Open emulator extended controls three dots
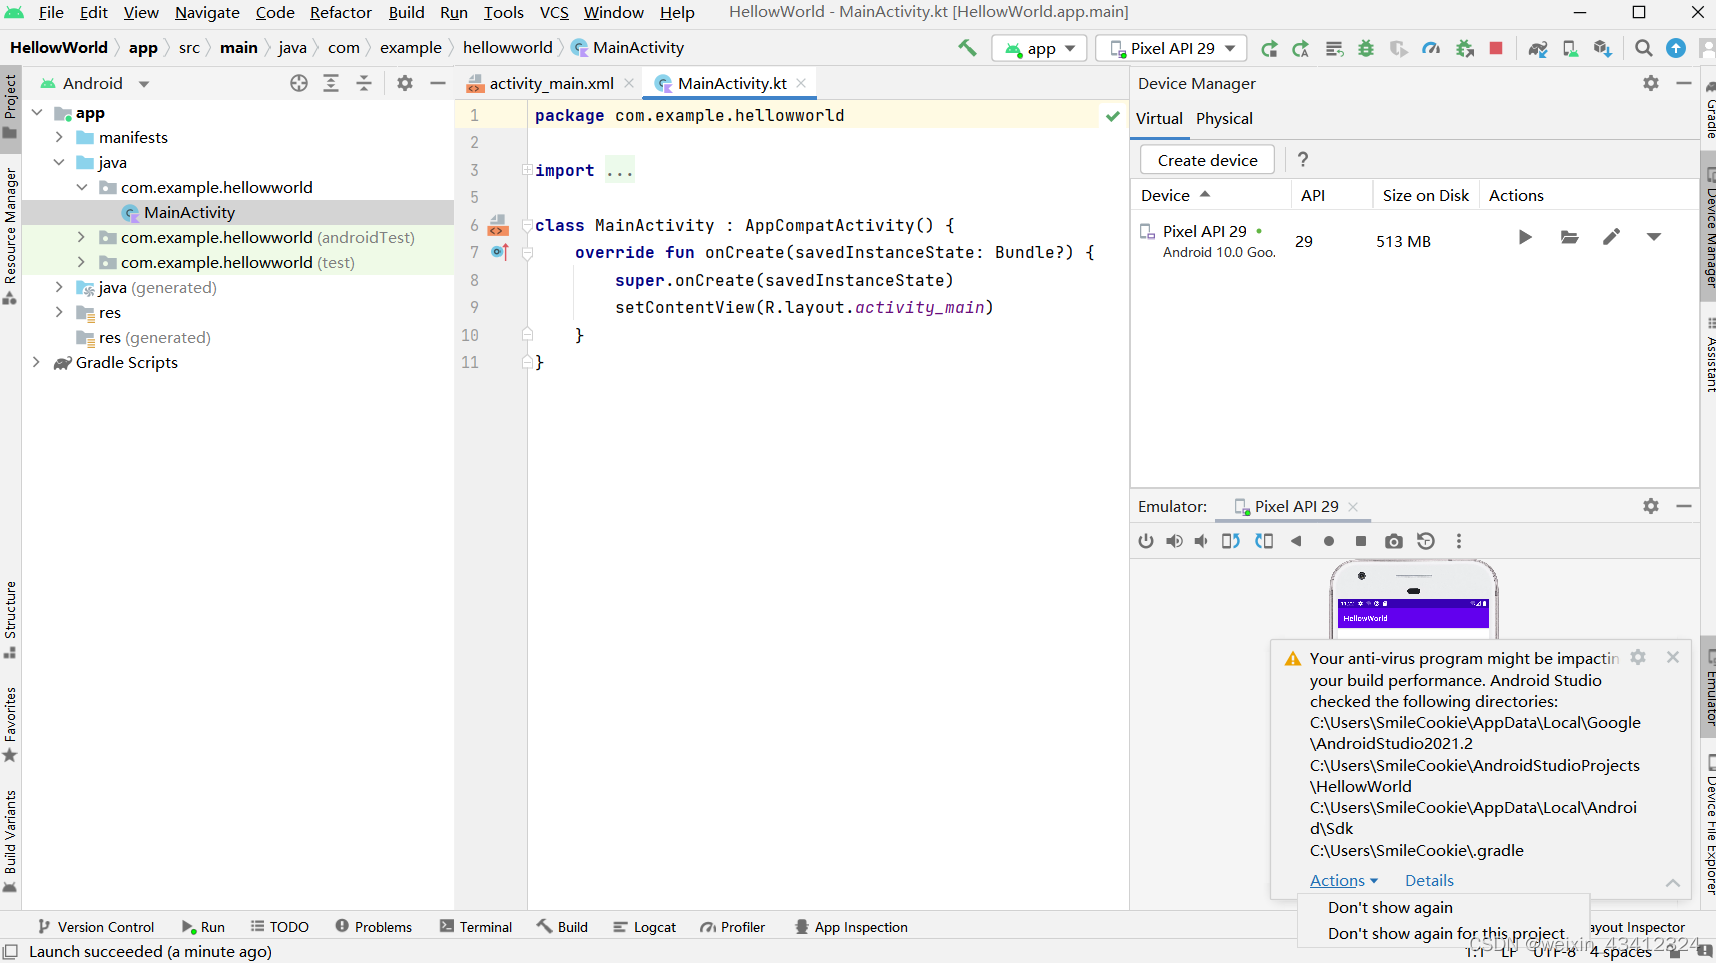 [x=1459, y=541]
